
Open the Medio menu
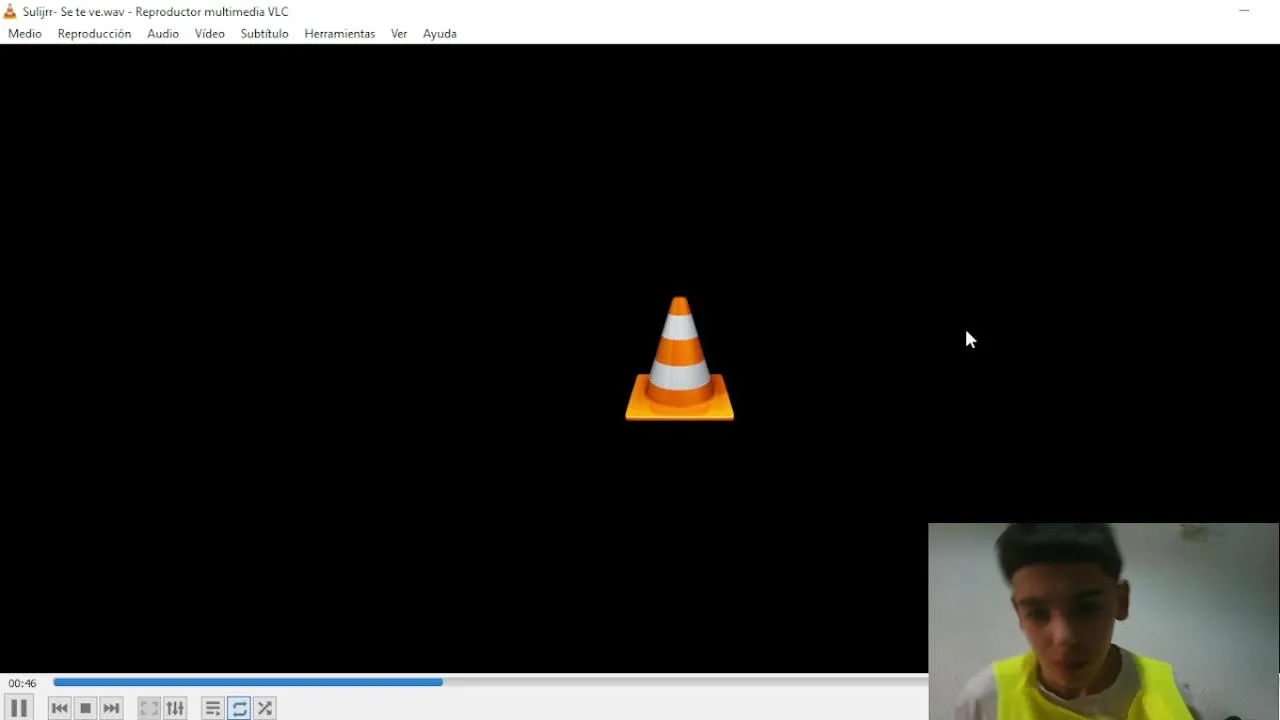pyautogui.click(x=25, y=34)
